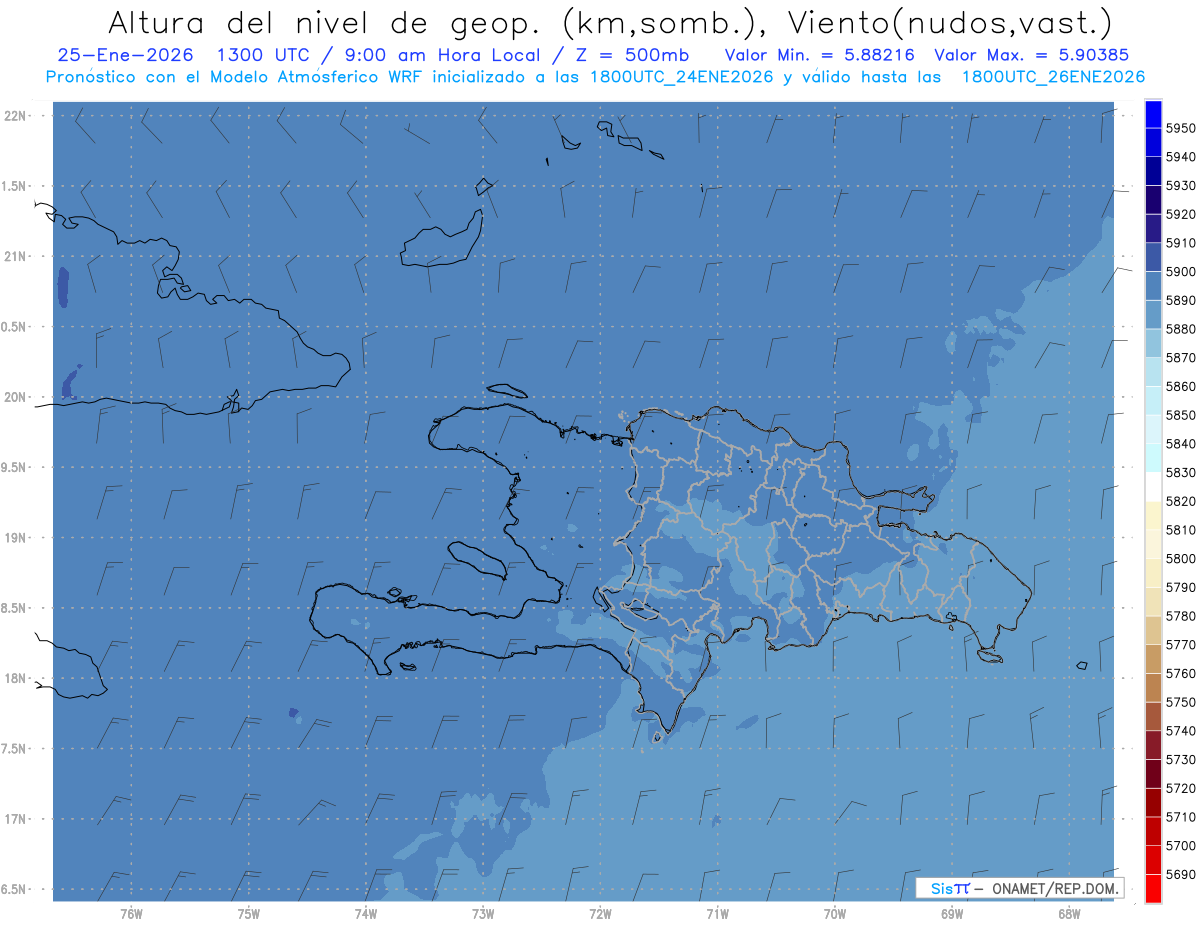Click the '20N' latitude axis label
This screenshot has width=1200, height=927.
(16, 397)
